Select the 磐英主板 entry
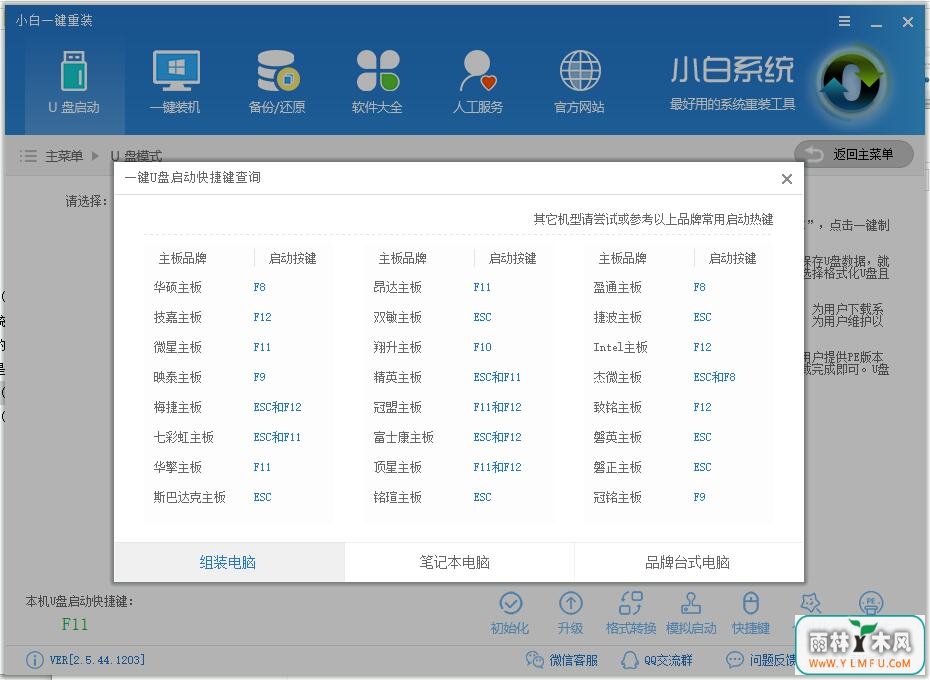This screenshot has width=930, height=680. [617, 437]
